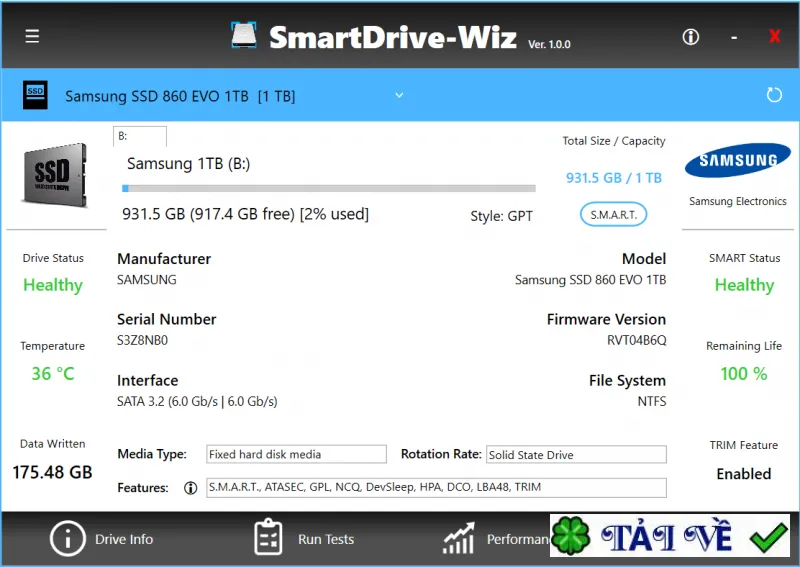
Task: Minimize the SmartDrive-Wiz window
Action: [x=734, y=37]
